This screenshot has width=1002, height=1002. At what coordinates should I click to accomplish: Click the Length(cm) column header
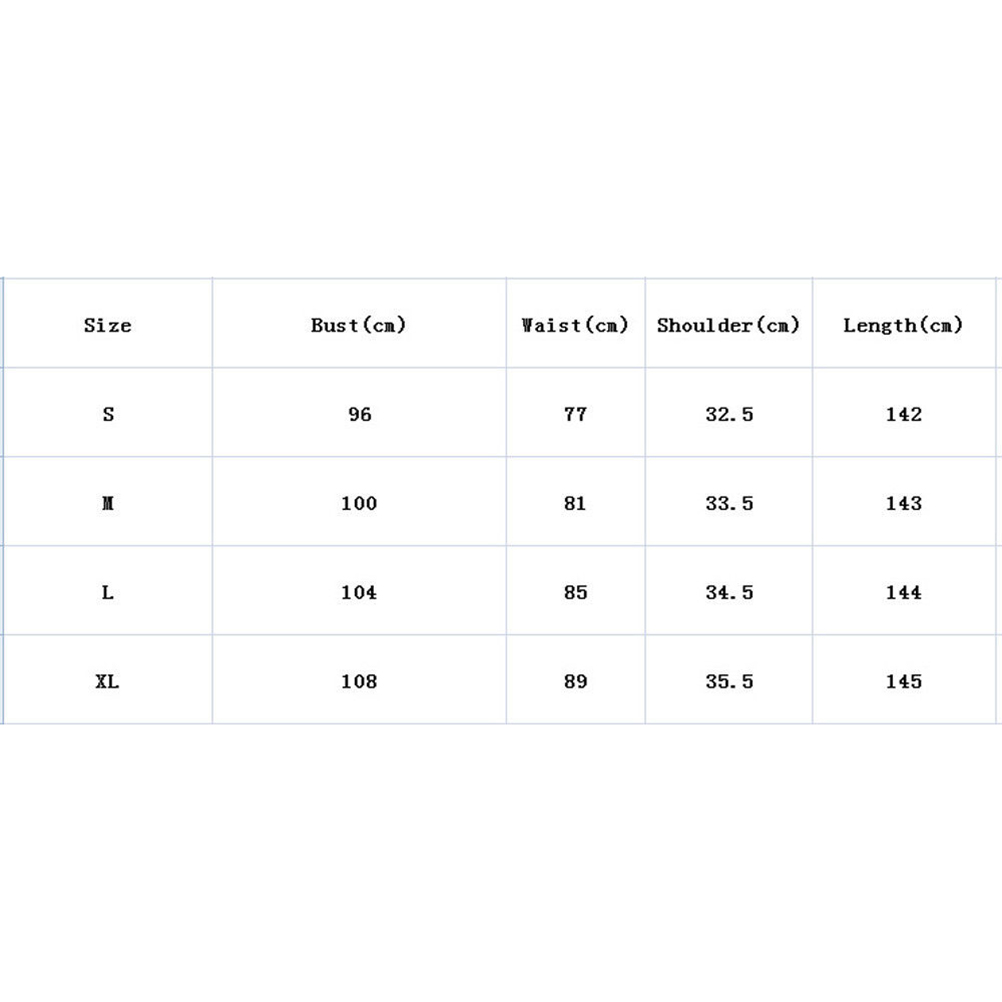[903, 325]
